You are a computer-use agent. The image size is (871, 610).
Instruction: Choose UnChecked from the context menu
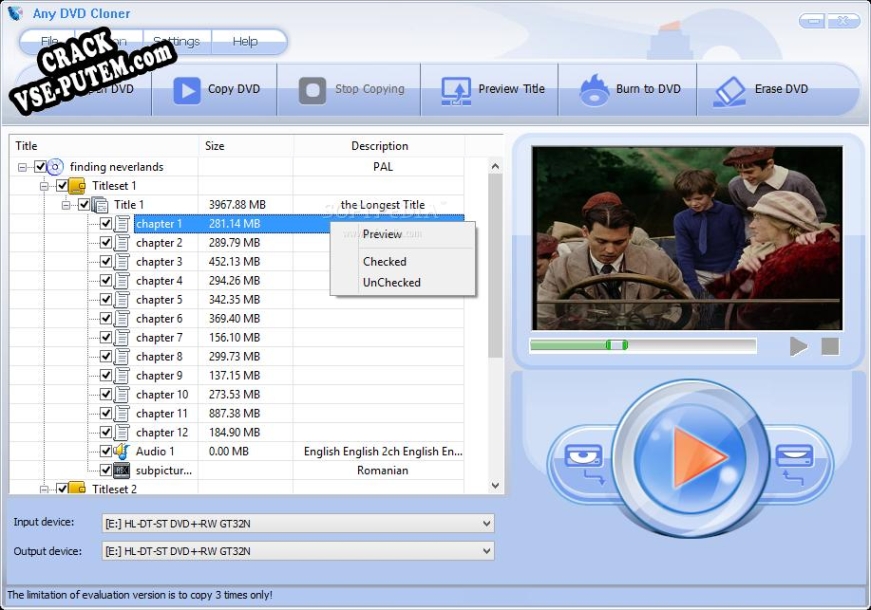pyautogui.click(x=403, y=283)
